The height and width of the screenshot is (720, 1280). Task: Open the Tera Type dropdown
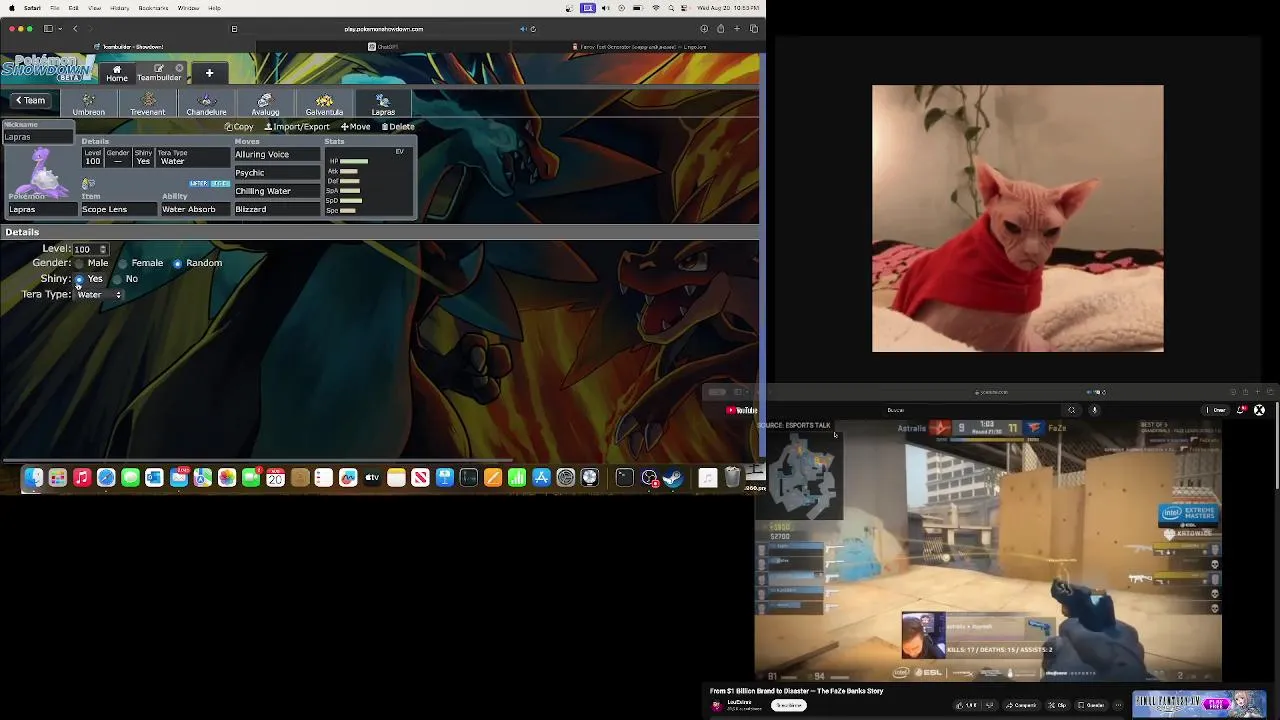pyautogui.click(x=99, y=295)
